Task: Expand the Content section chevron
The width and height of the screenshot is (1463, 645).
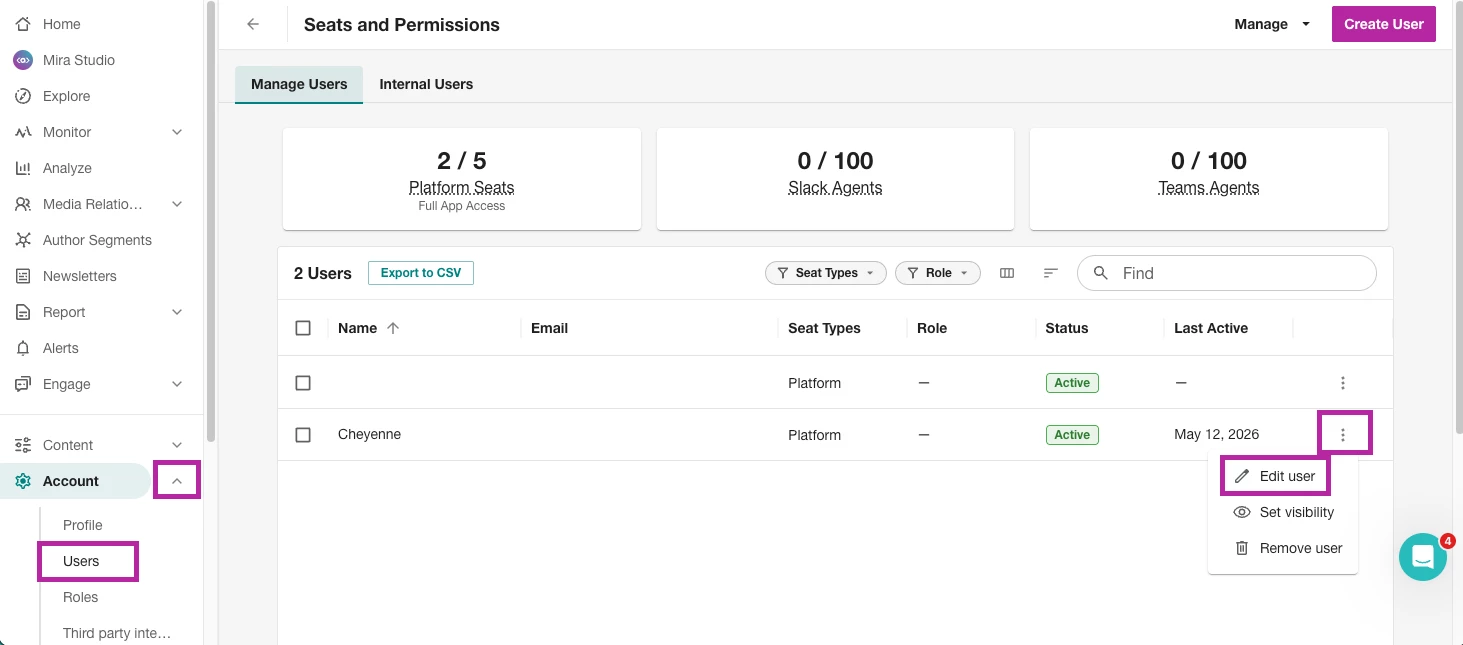Action: (x=177, y=445)
